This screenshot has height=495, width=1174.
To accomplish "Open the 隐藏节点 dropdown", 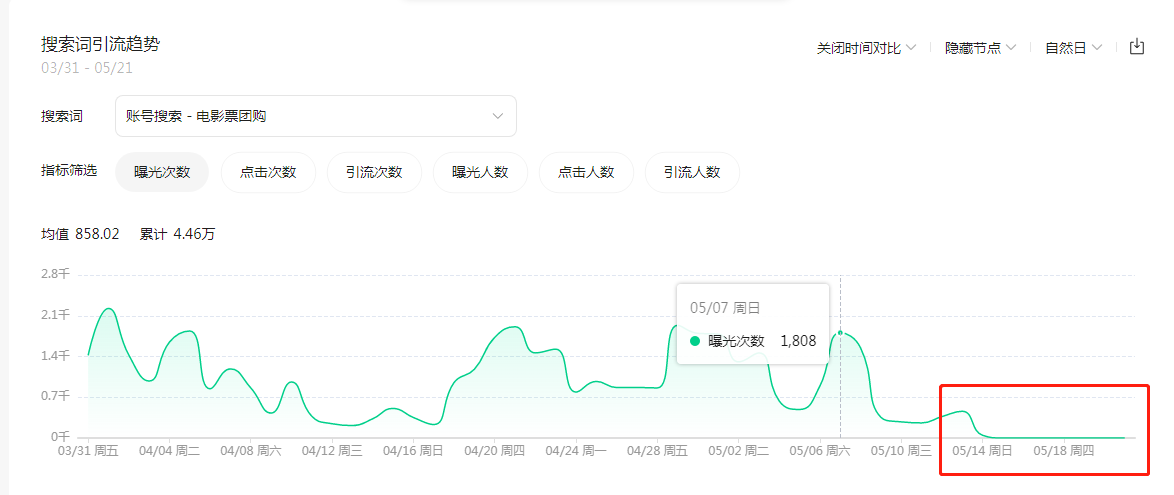I will (980, 48).
